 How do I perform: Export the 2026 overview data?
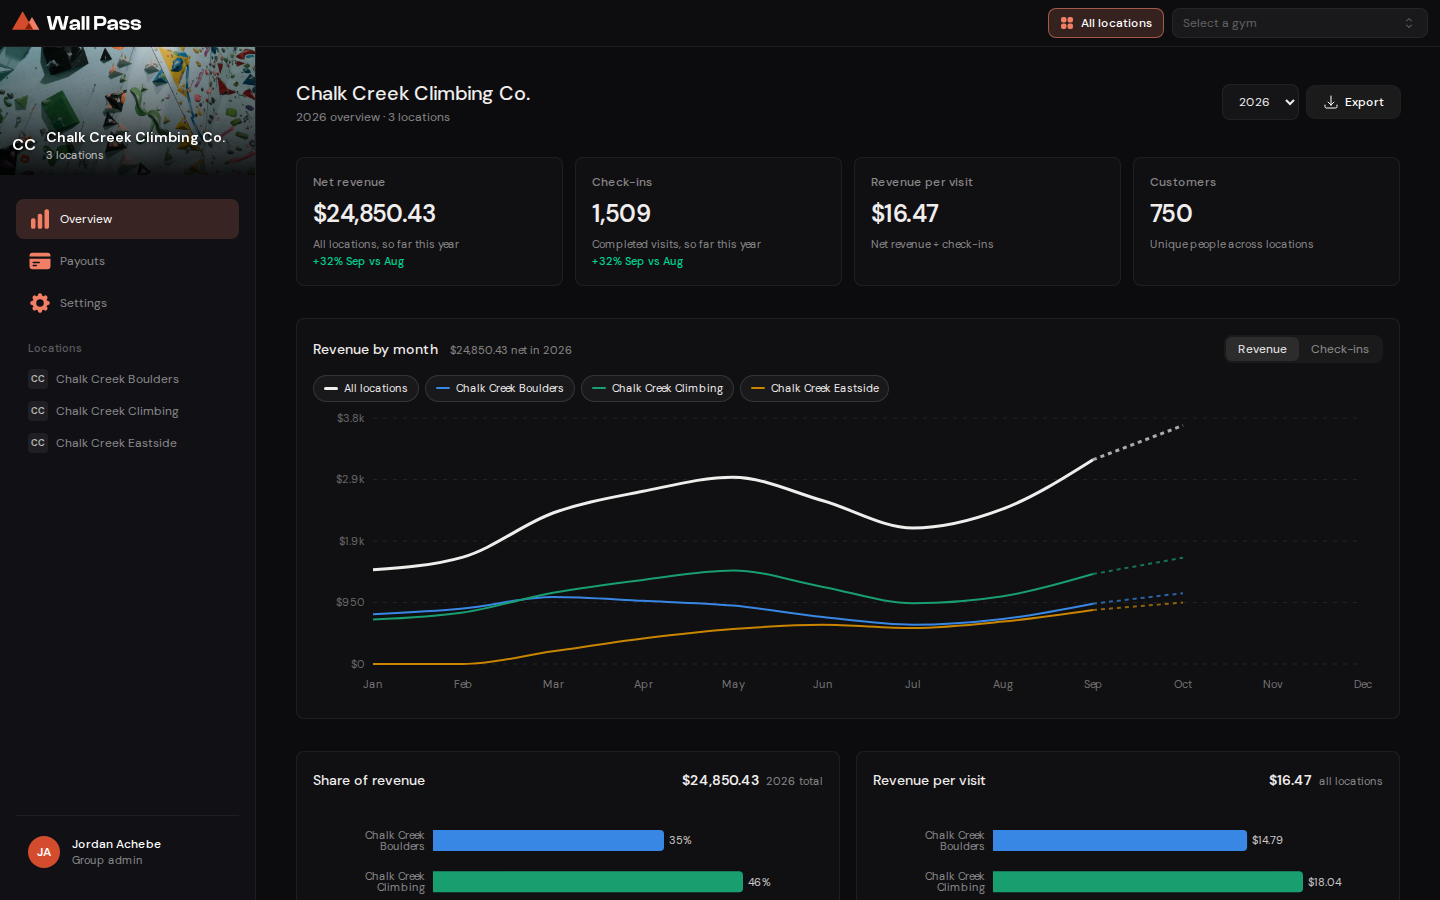coord(1353,102)
